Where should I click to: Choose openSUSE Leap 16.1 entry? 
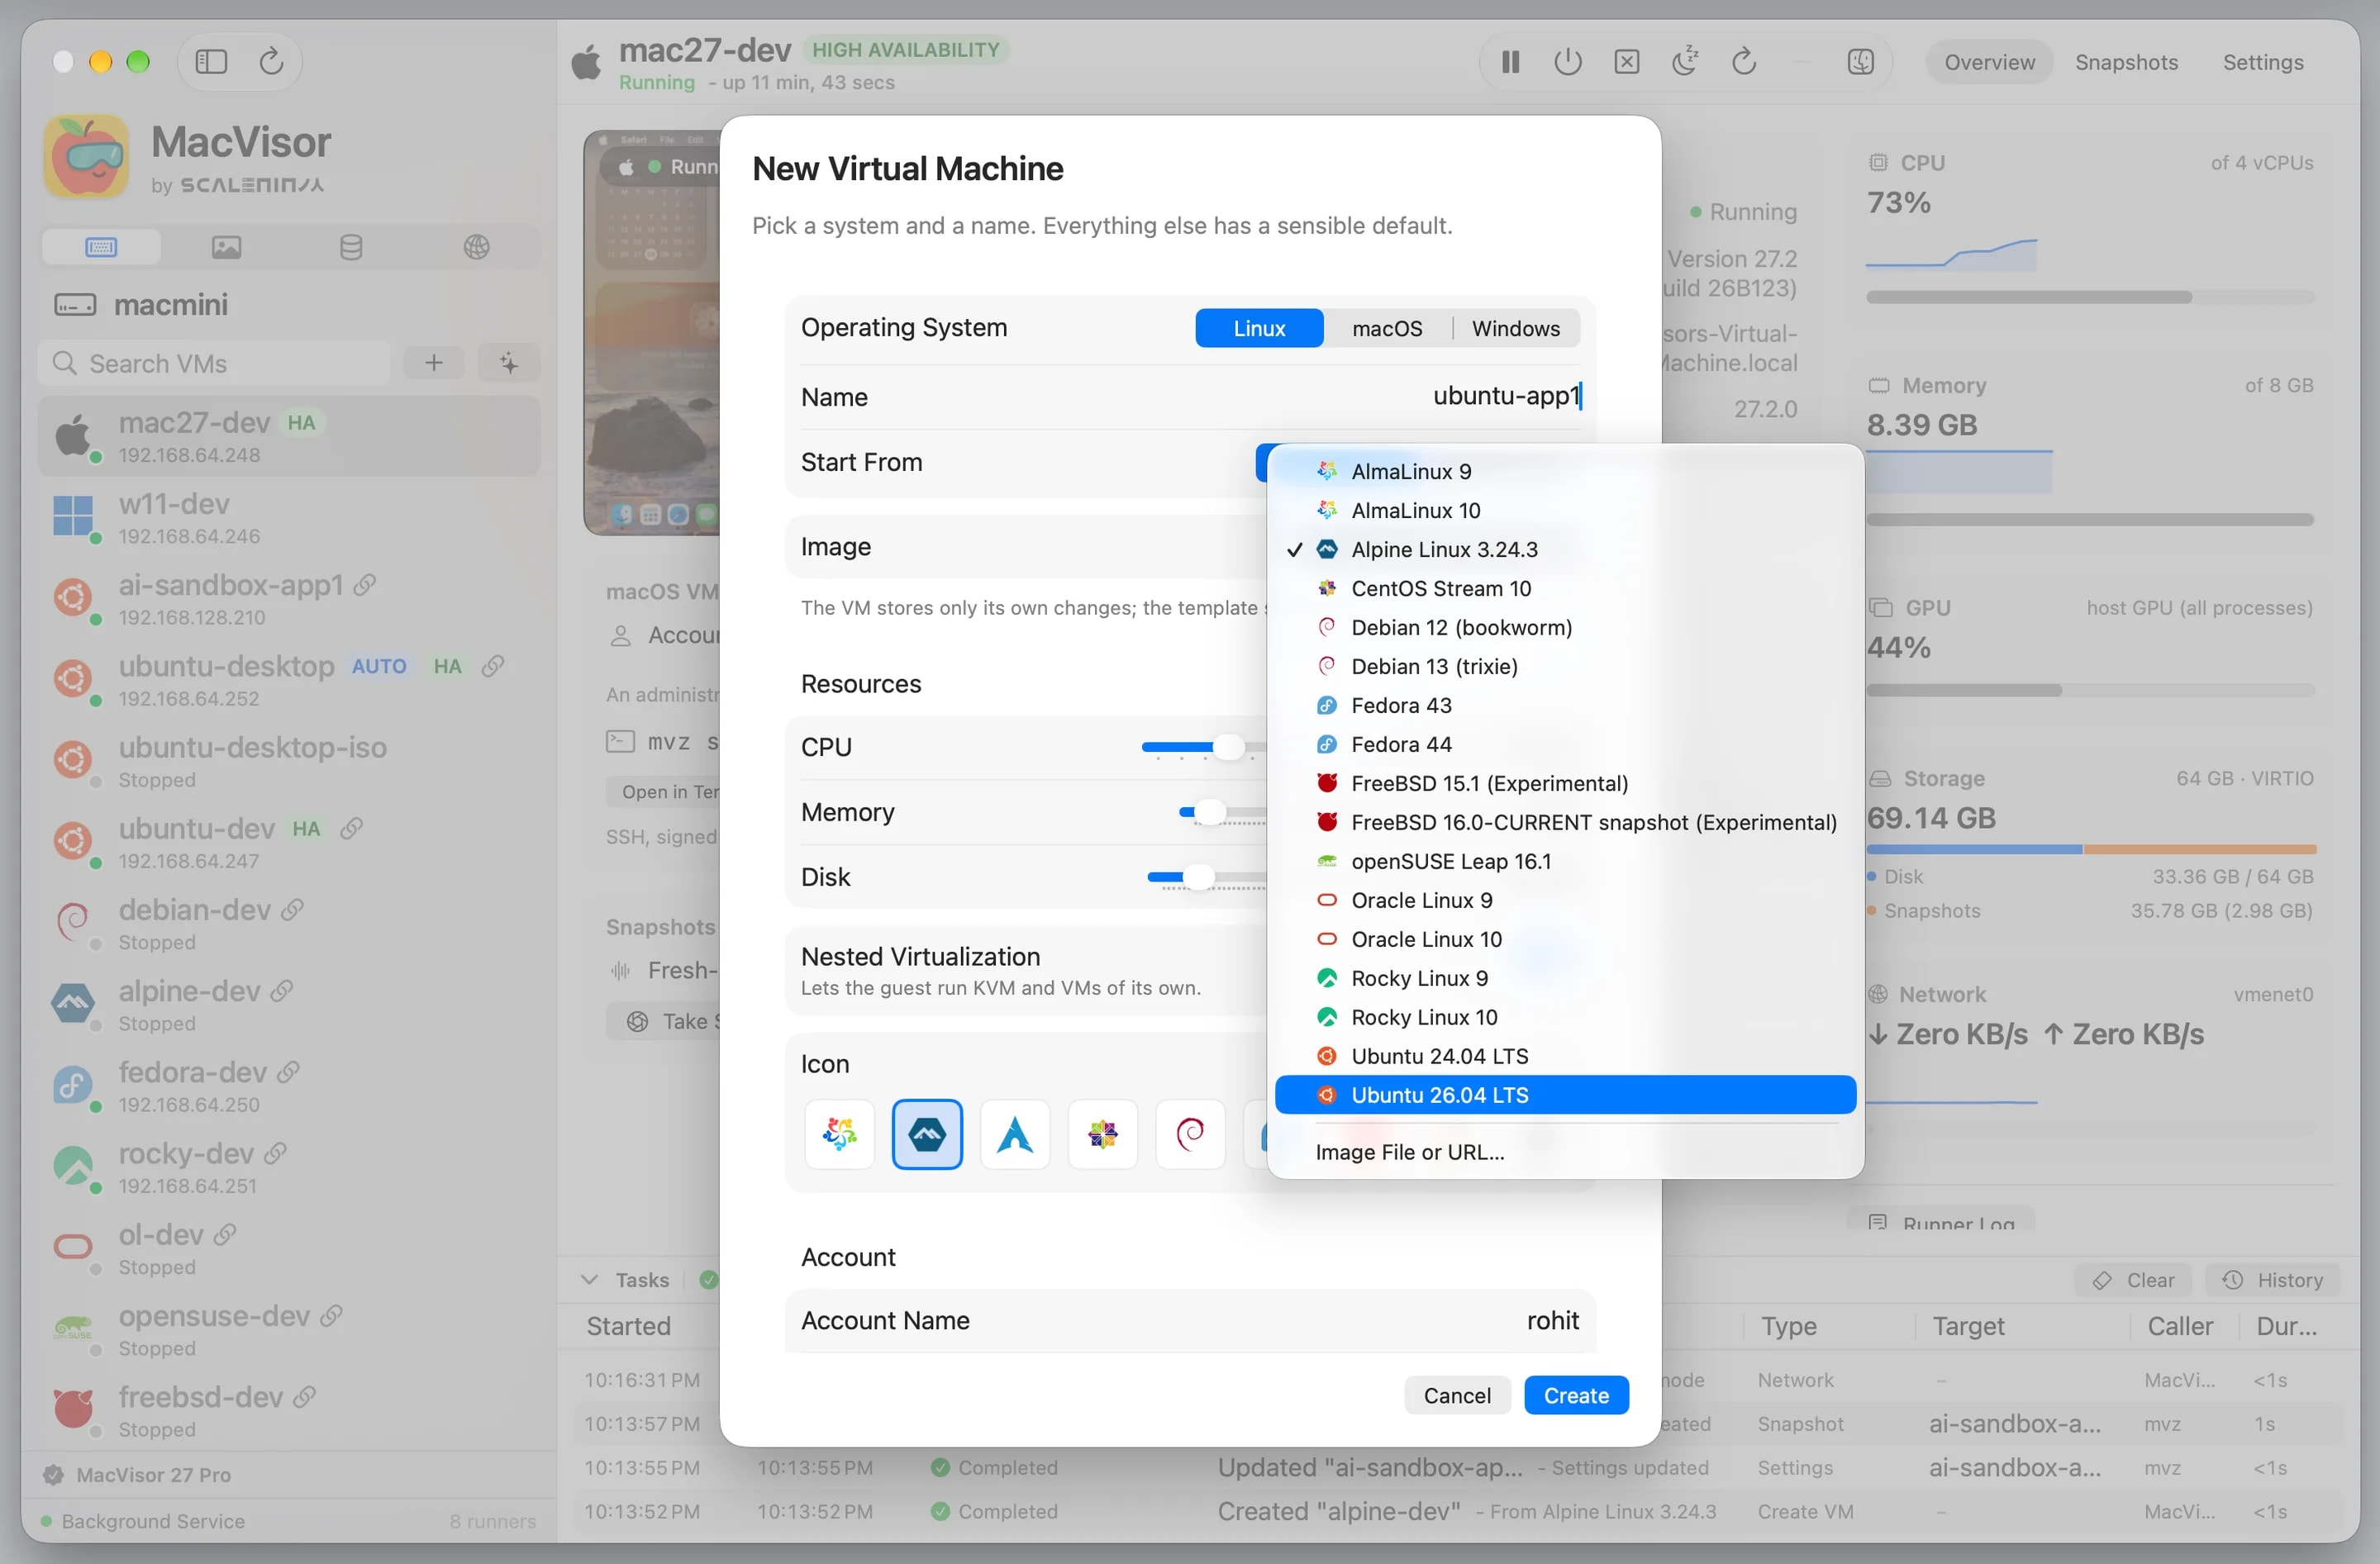(x=1565, y=861)
